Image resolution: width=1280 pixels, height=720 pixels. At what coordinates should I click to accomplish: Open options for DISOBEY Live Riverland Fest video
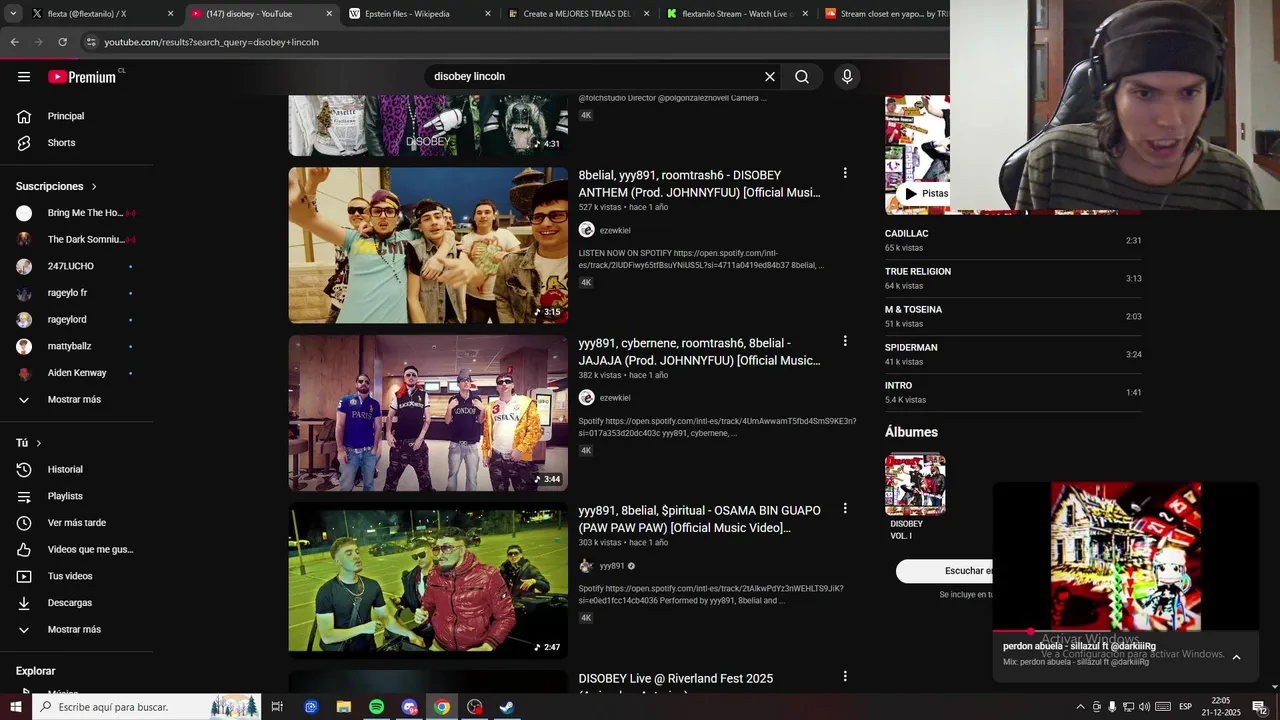click(845, 676)
